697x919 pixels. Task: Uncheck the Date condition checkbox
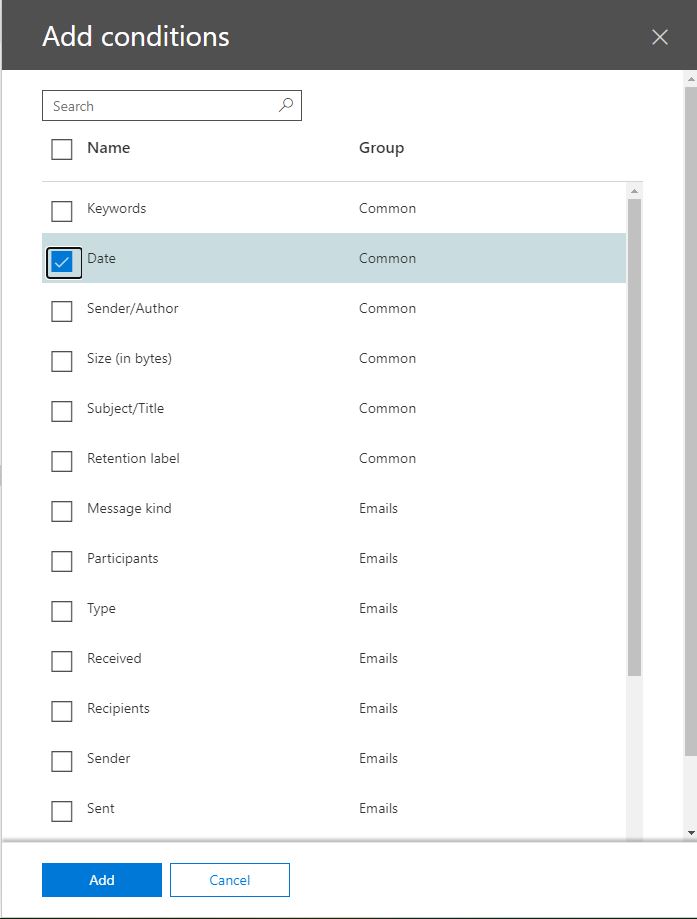click(x=62, y=261)
